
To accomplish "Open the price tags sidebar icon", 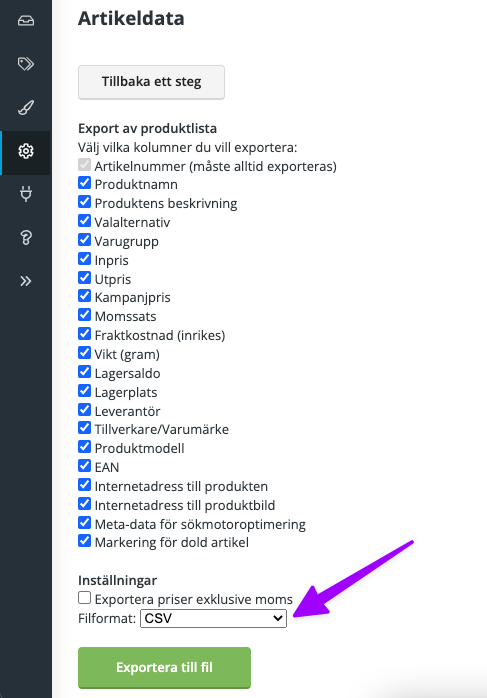I will tap(26, 64).
